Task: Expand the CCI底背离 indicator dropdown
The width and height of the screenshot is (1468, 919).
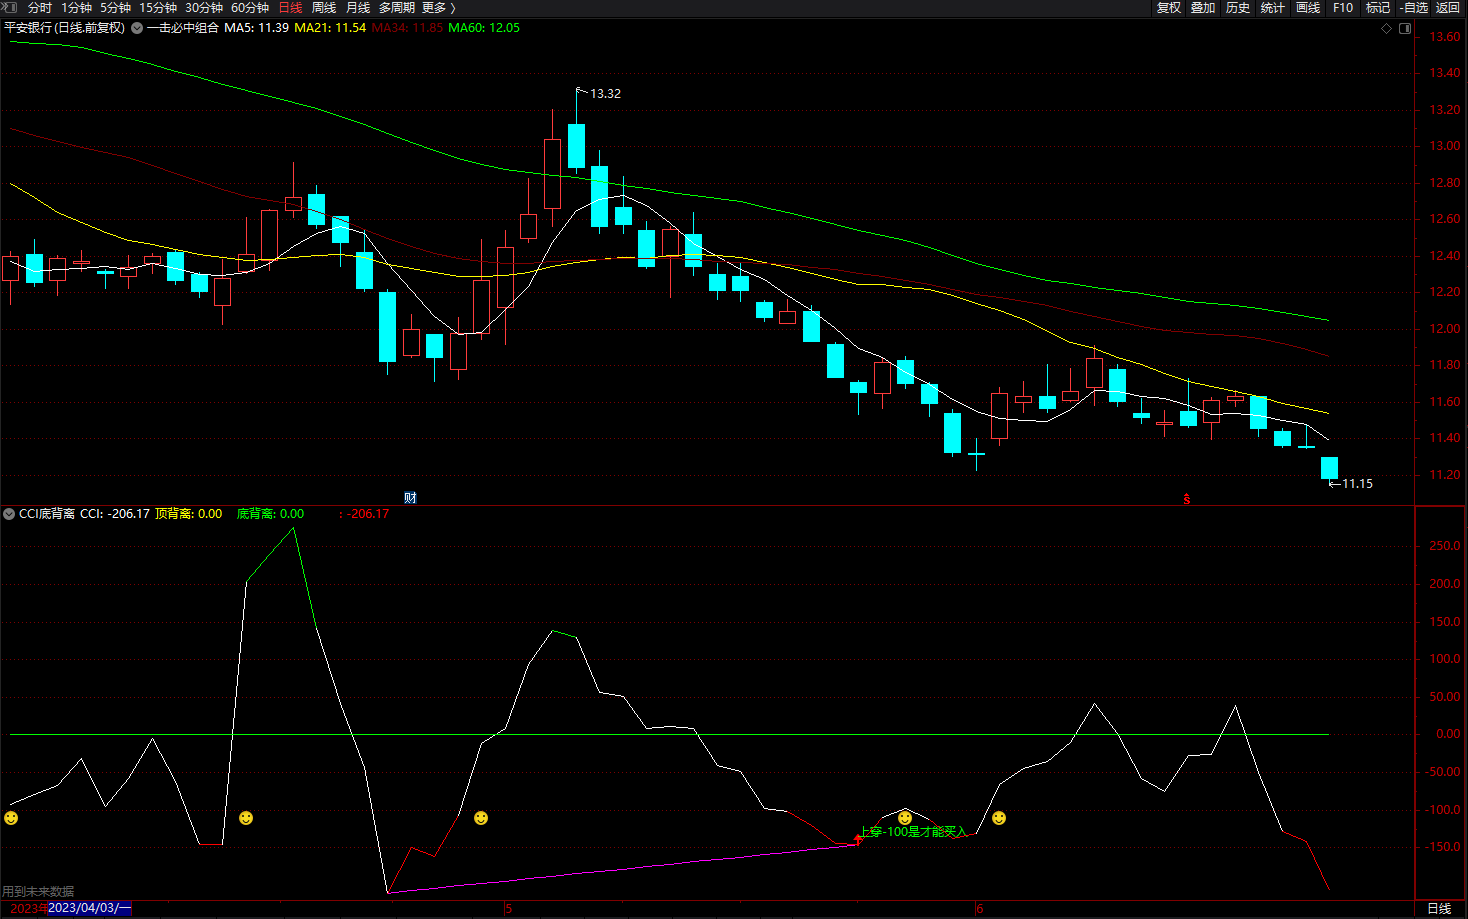Action: coord(9,514)
